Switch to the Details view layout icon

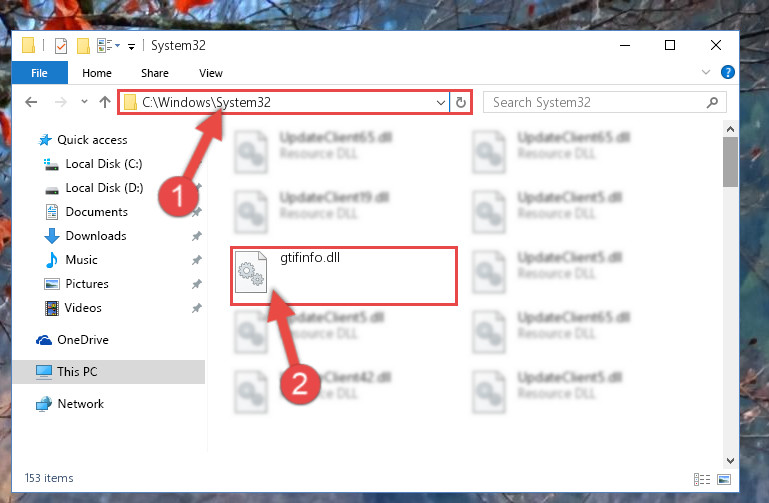coord(702,479)
